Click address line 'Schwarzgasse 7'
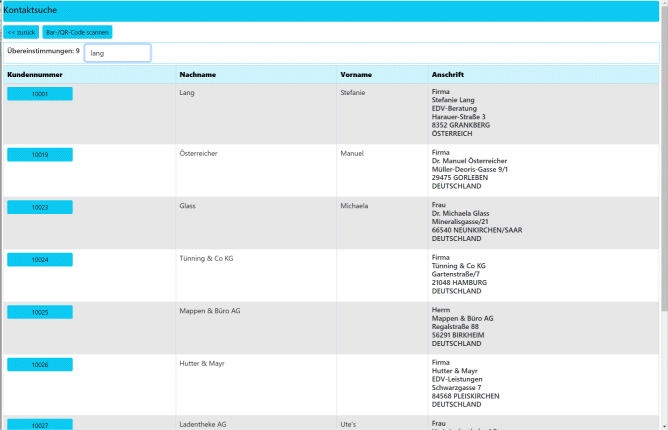668x430 pixels. click(x=456, y=387)
